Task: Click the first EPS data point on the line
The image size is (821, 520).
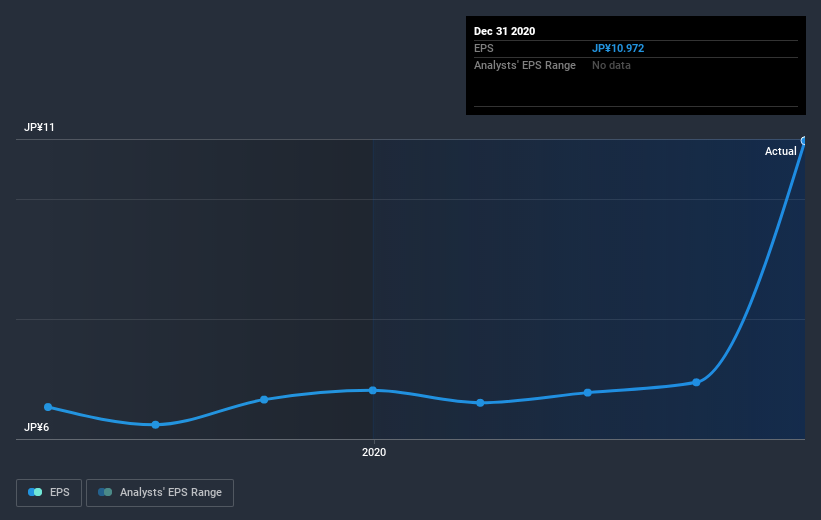Action: 48,407
